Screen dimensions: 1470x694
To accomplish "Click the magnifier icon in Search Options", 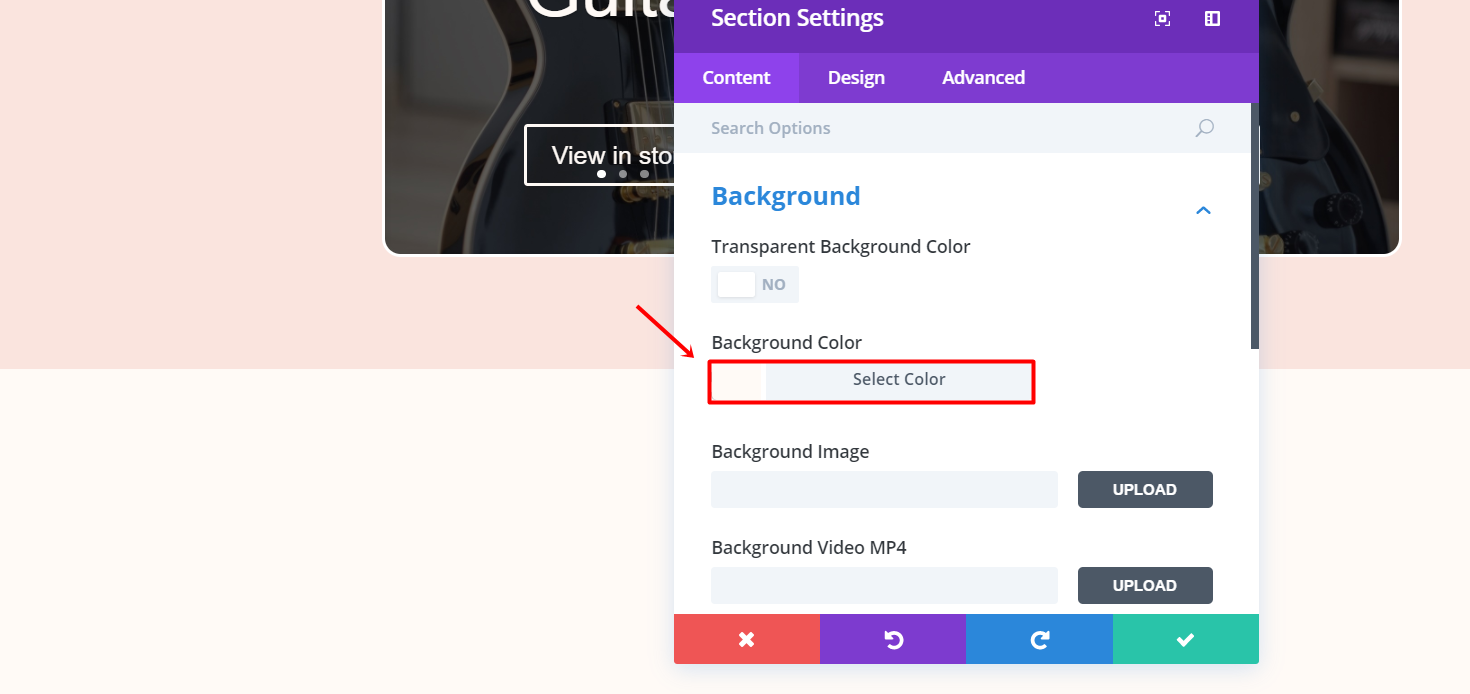I will tap(1205, 128).
